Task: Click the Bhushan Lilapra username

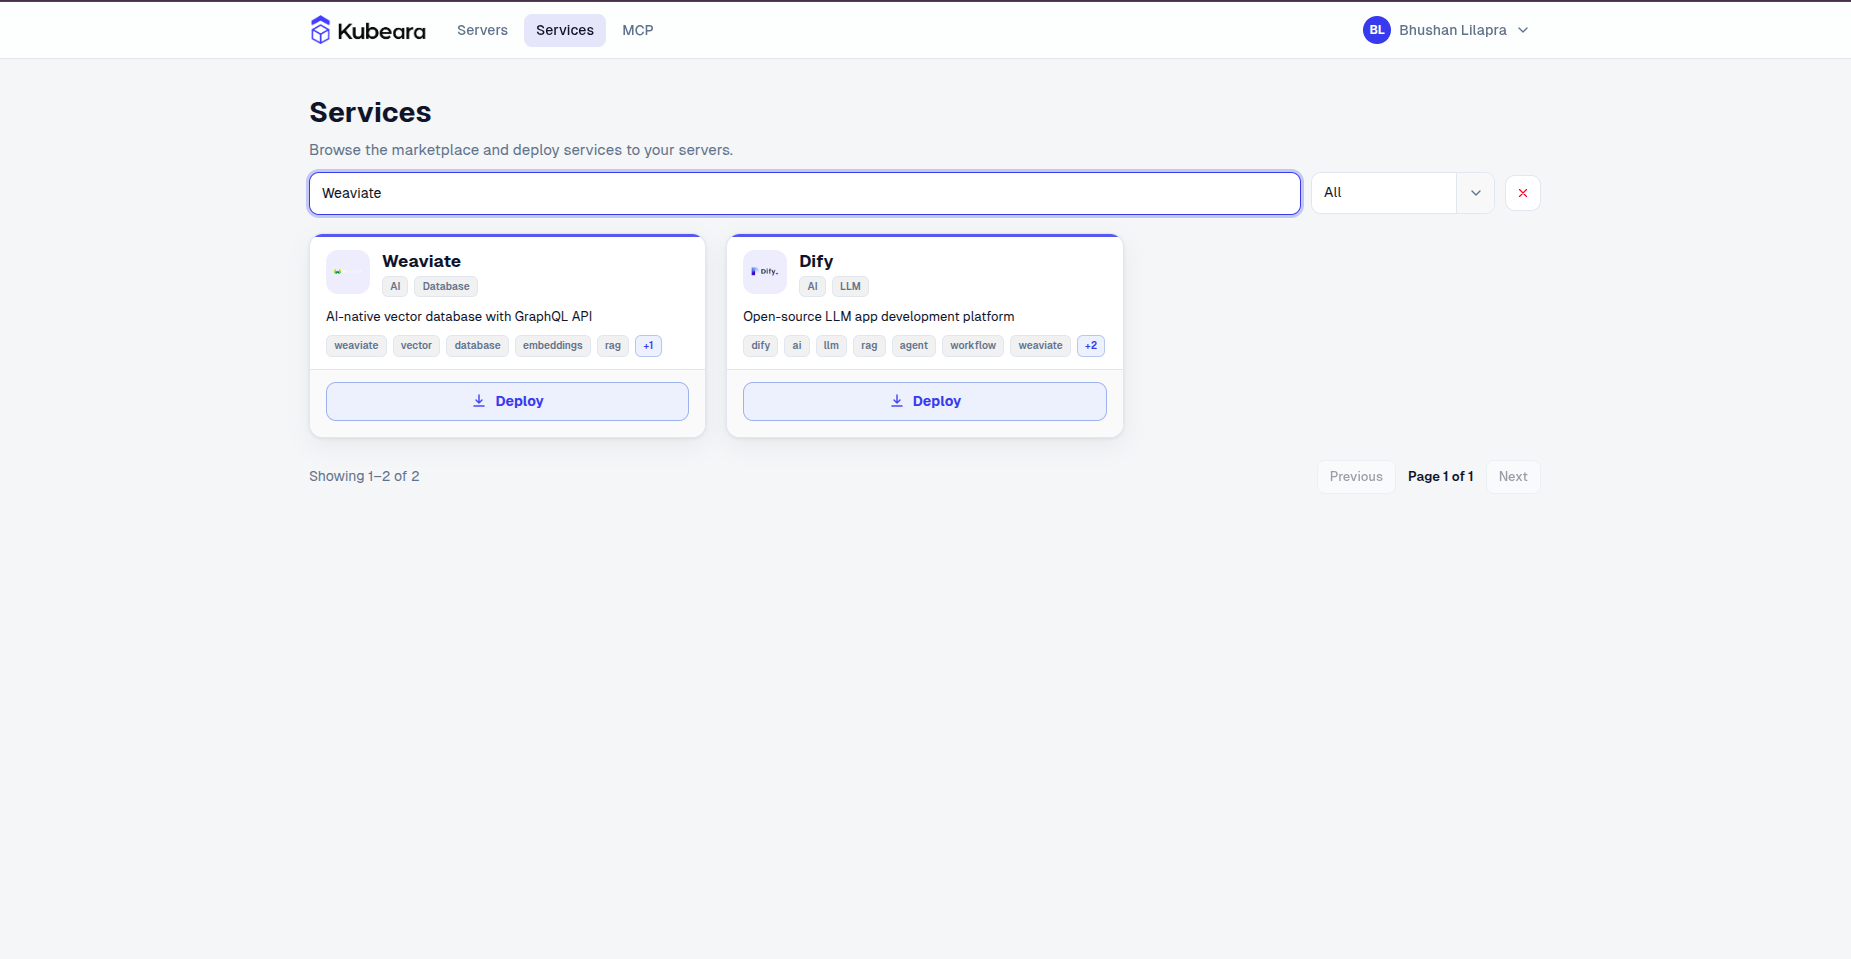Action: (x=1453, y=30)
